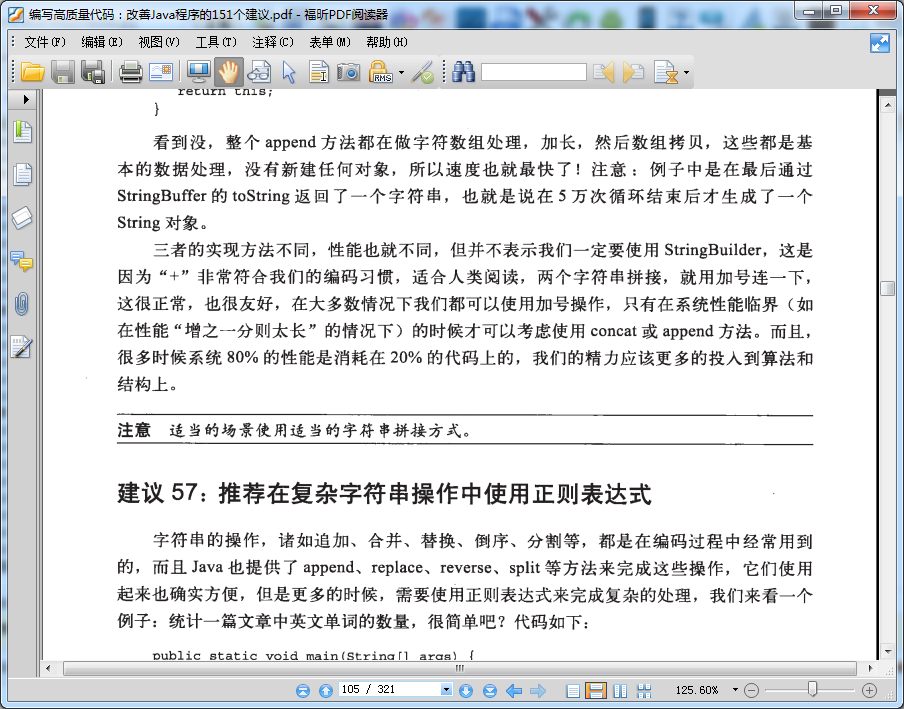
Task: Switch to single page layout
Action: (573, 690)
